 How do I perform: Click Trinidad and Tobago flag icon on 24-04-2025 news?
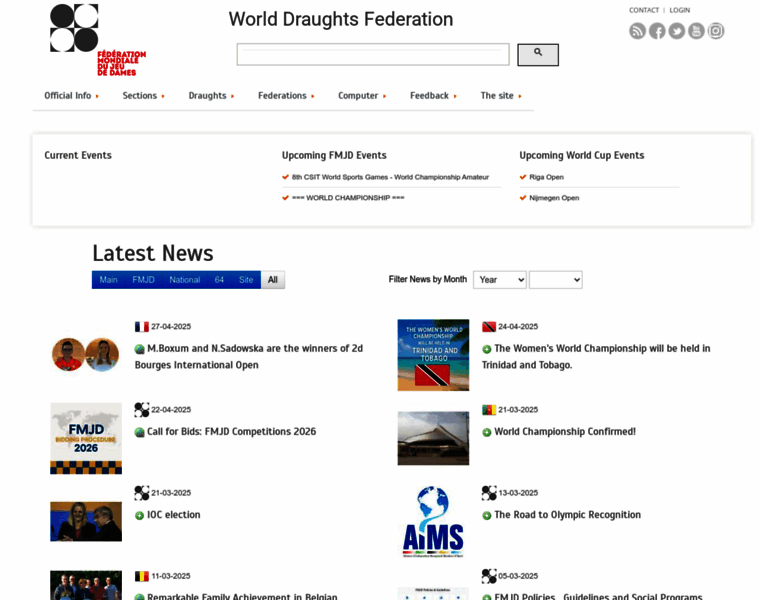pos(489,327)
